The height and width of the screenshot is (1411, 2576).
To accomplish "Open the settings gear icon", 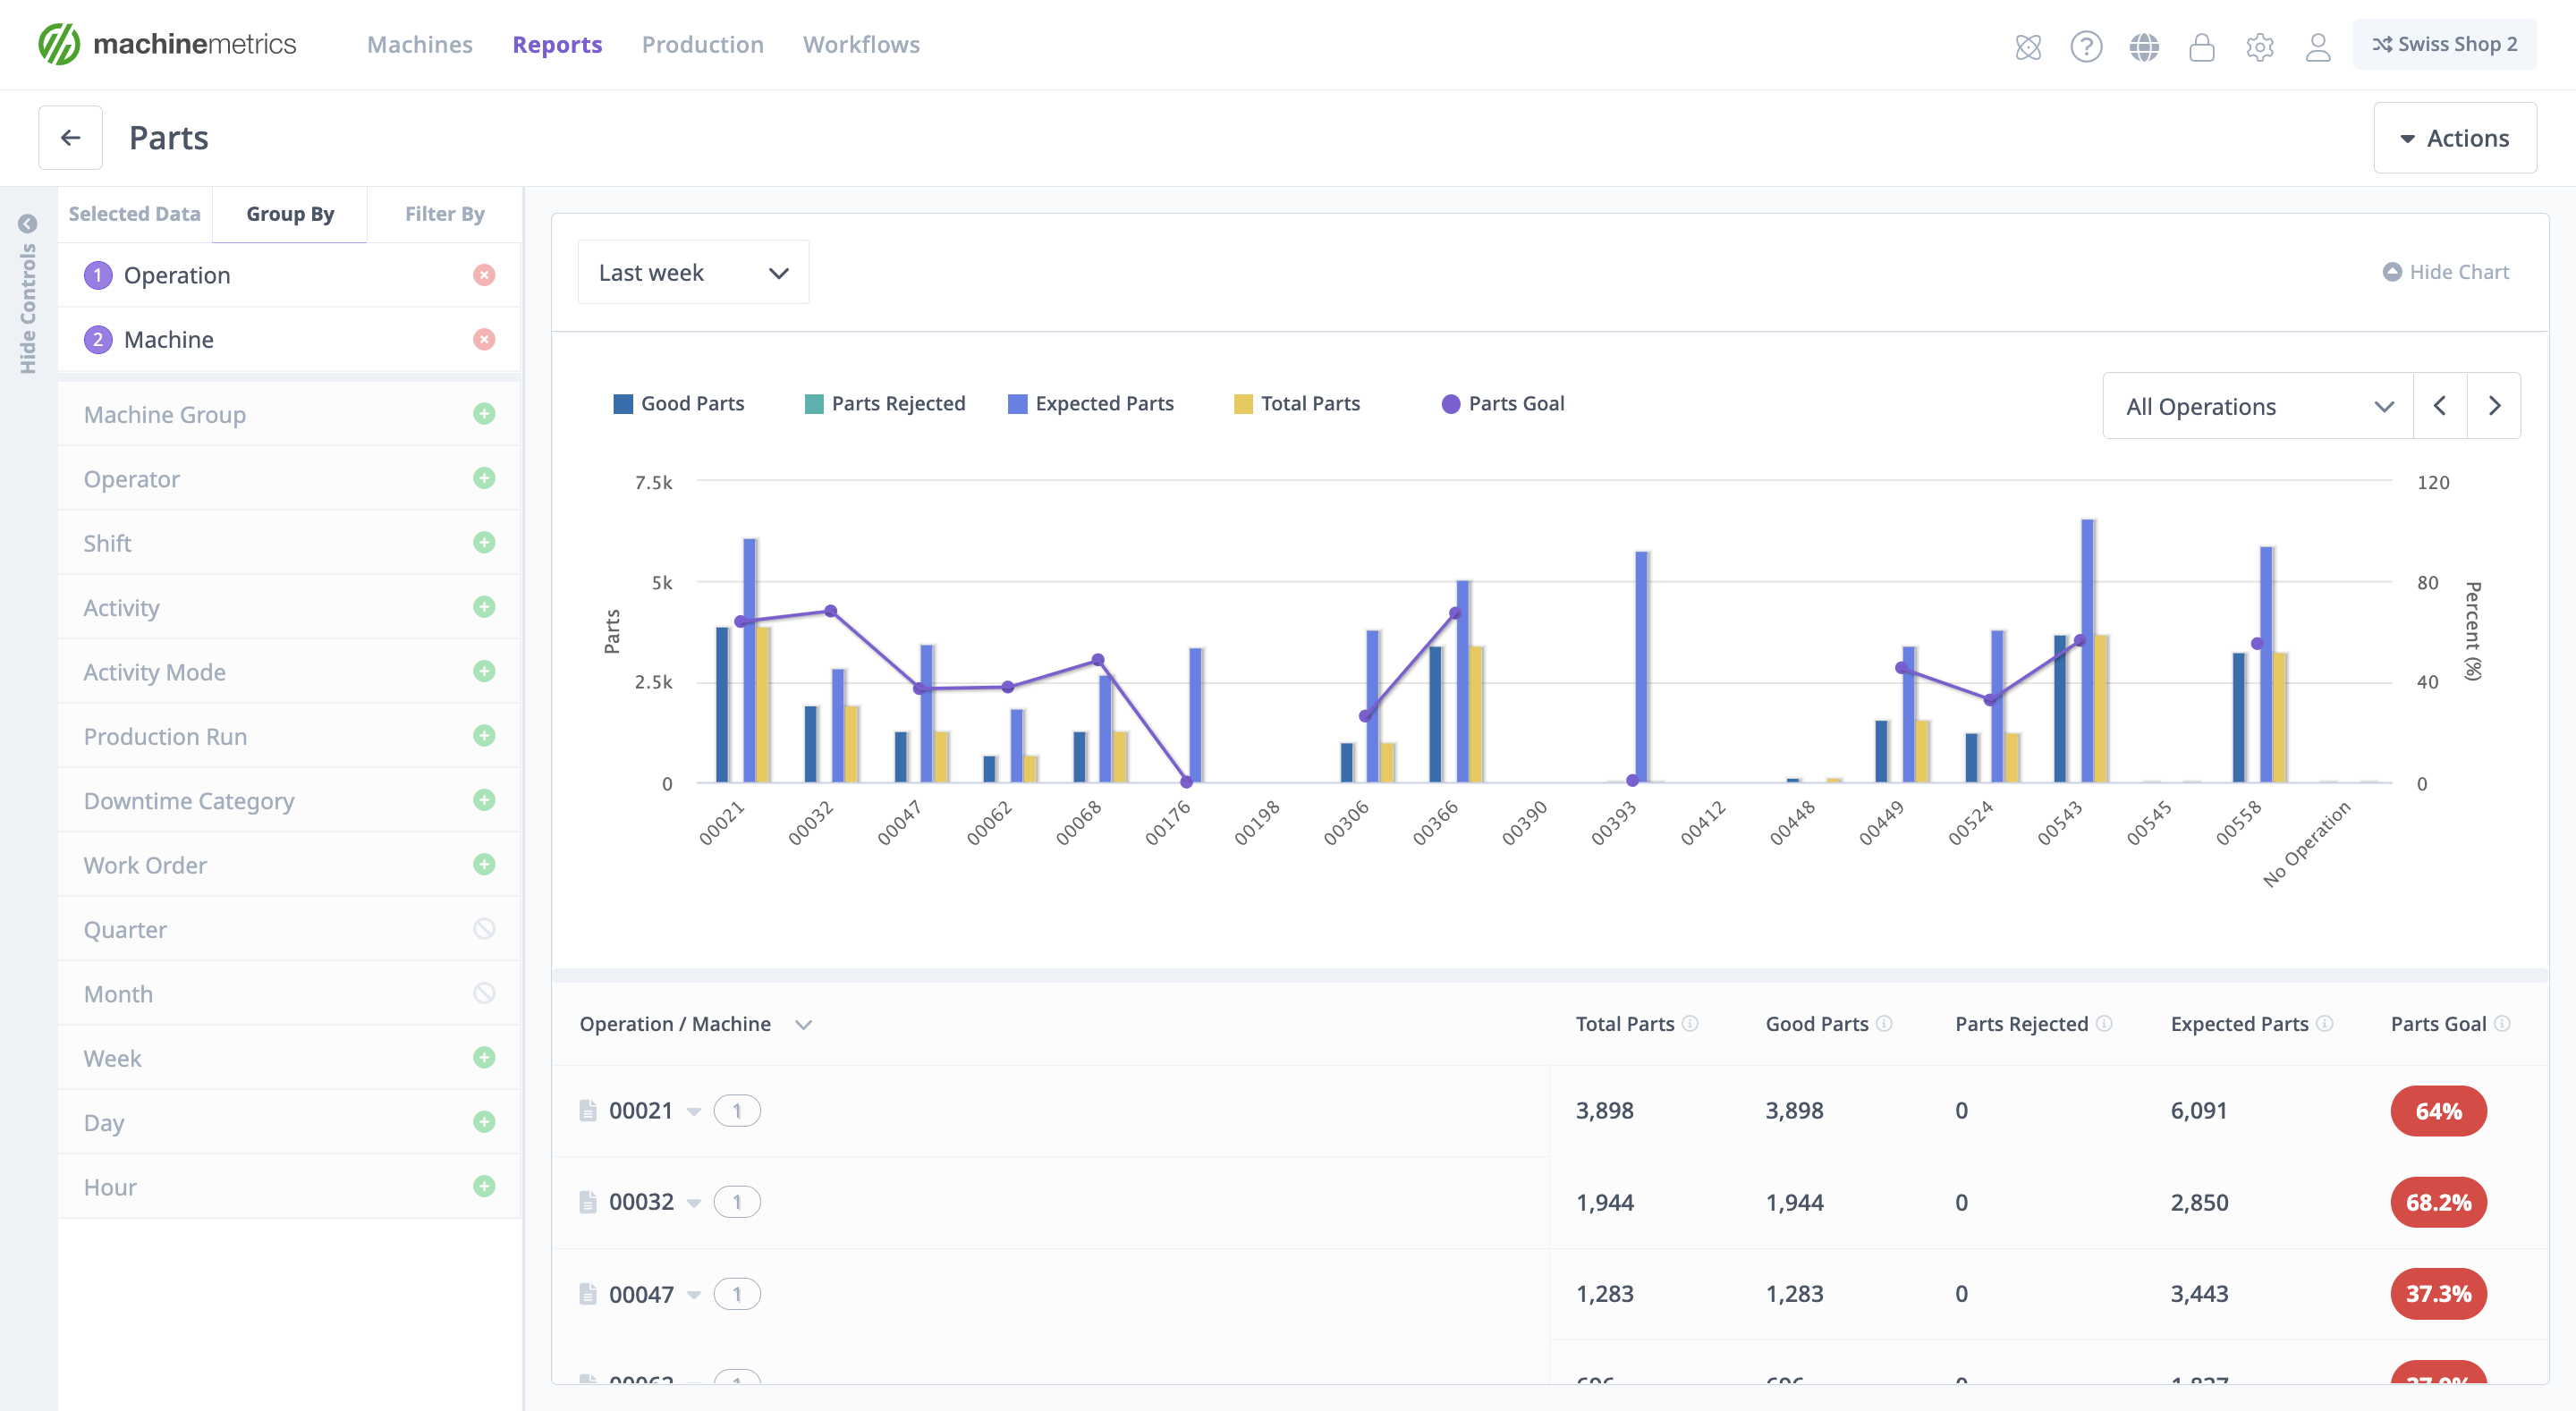I will [x=2260, y=46].
